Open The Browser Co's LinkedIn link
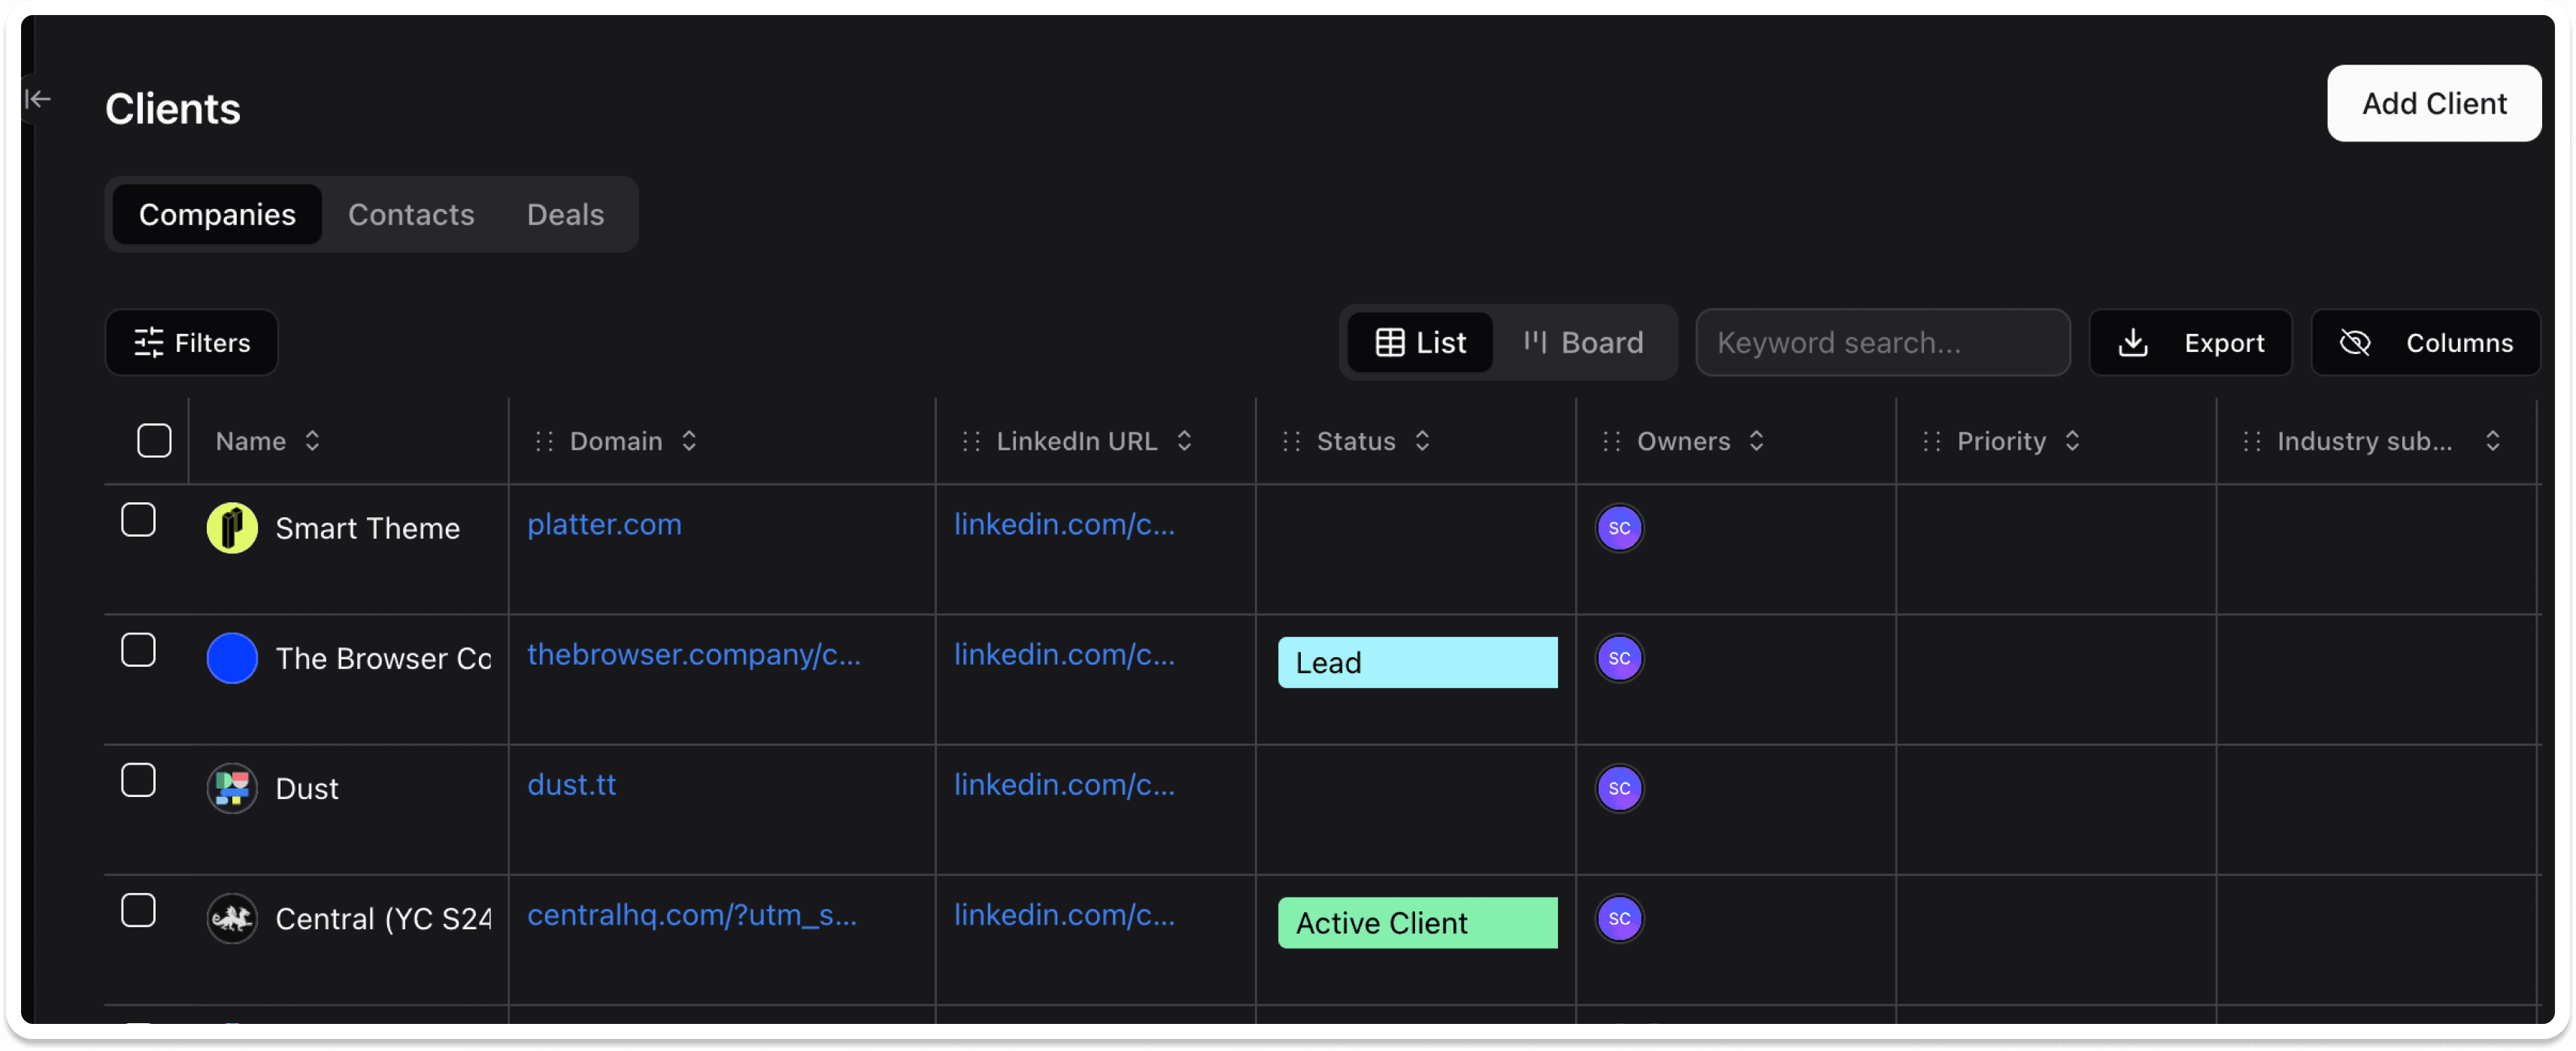 [x=1065, y=654]
